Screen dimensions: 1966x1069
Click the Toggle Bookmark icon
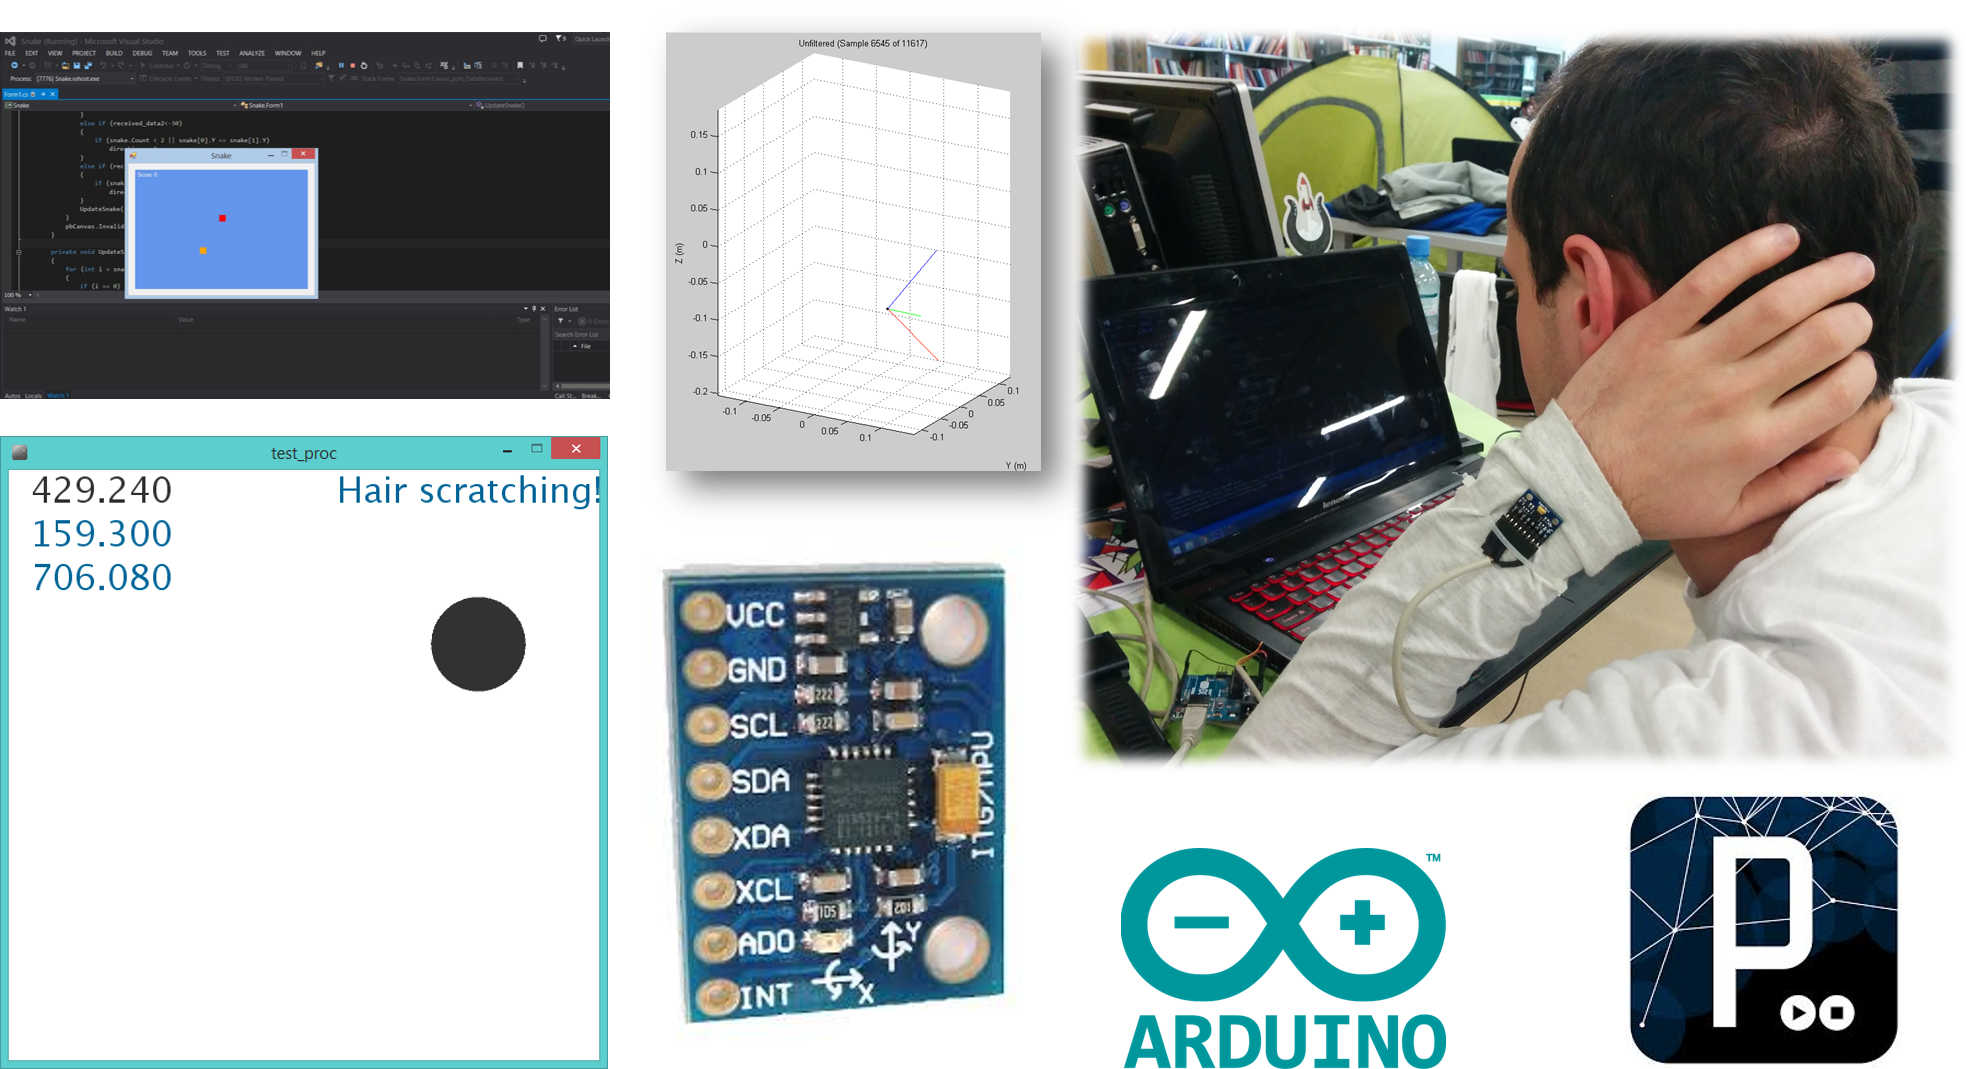(x=520, y=65)
